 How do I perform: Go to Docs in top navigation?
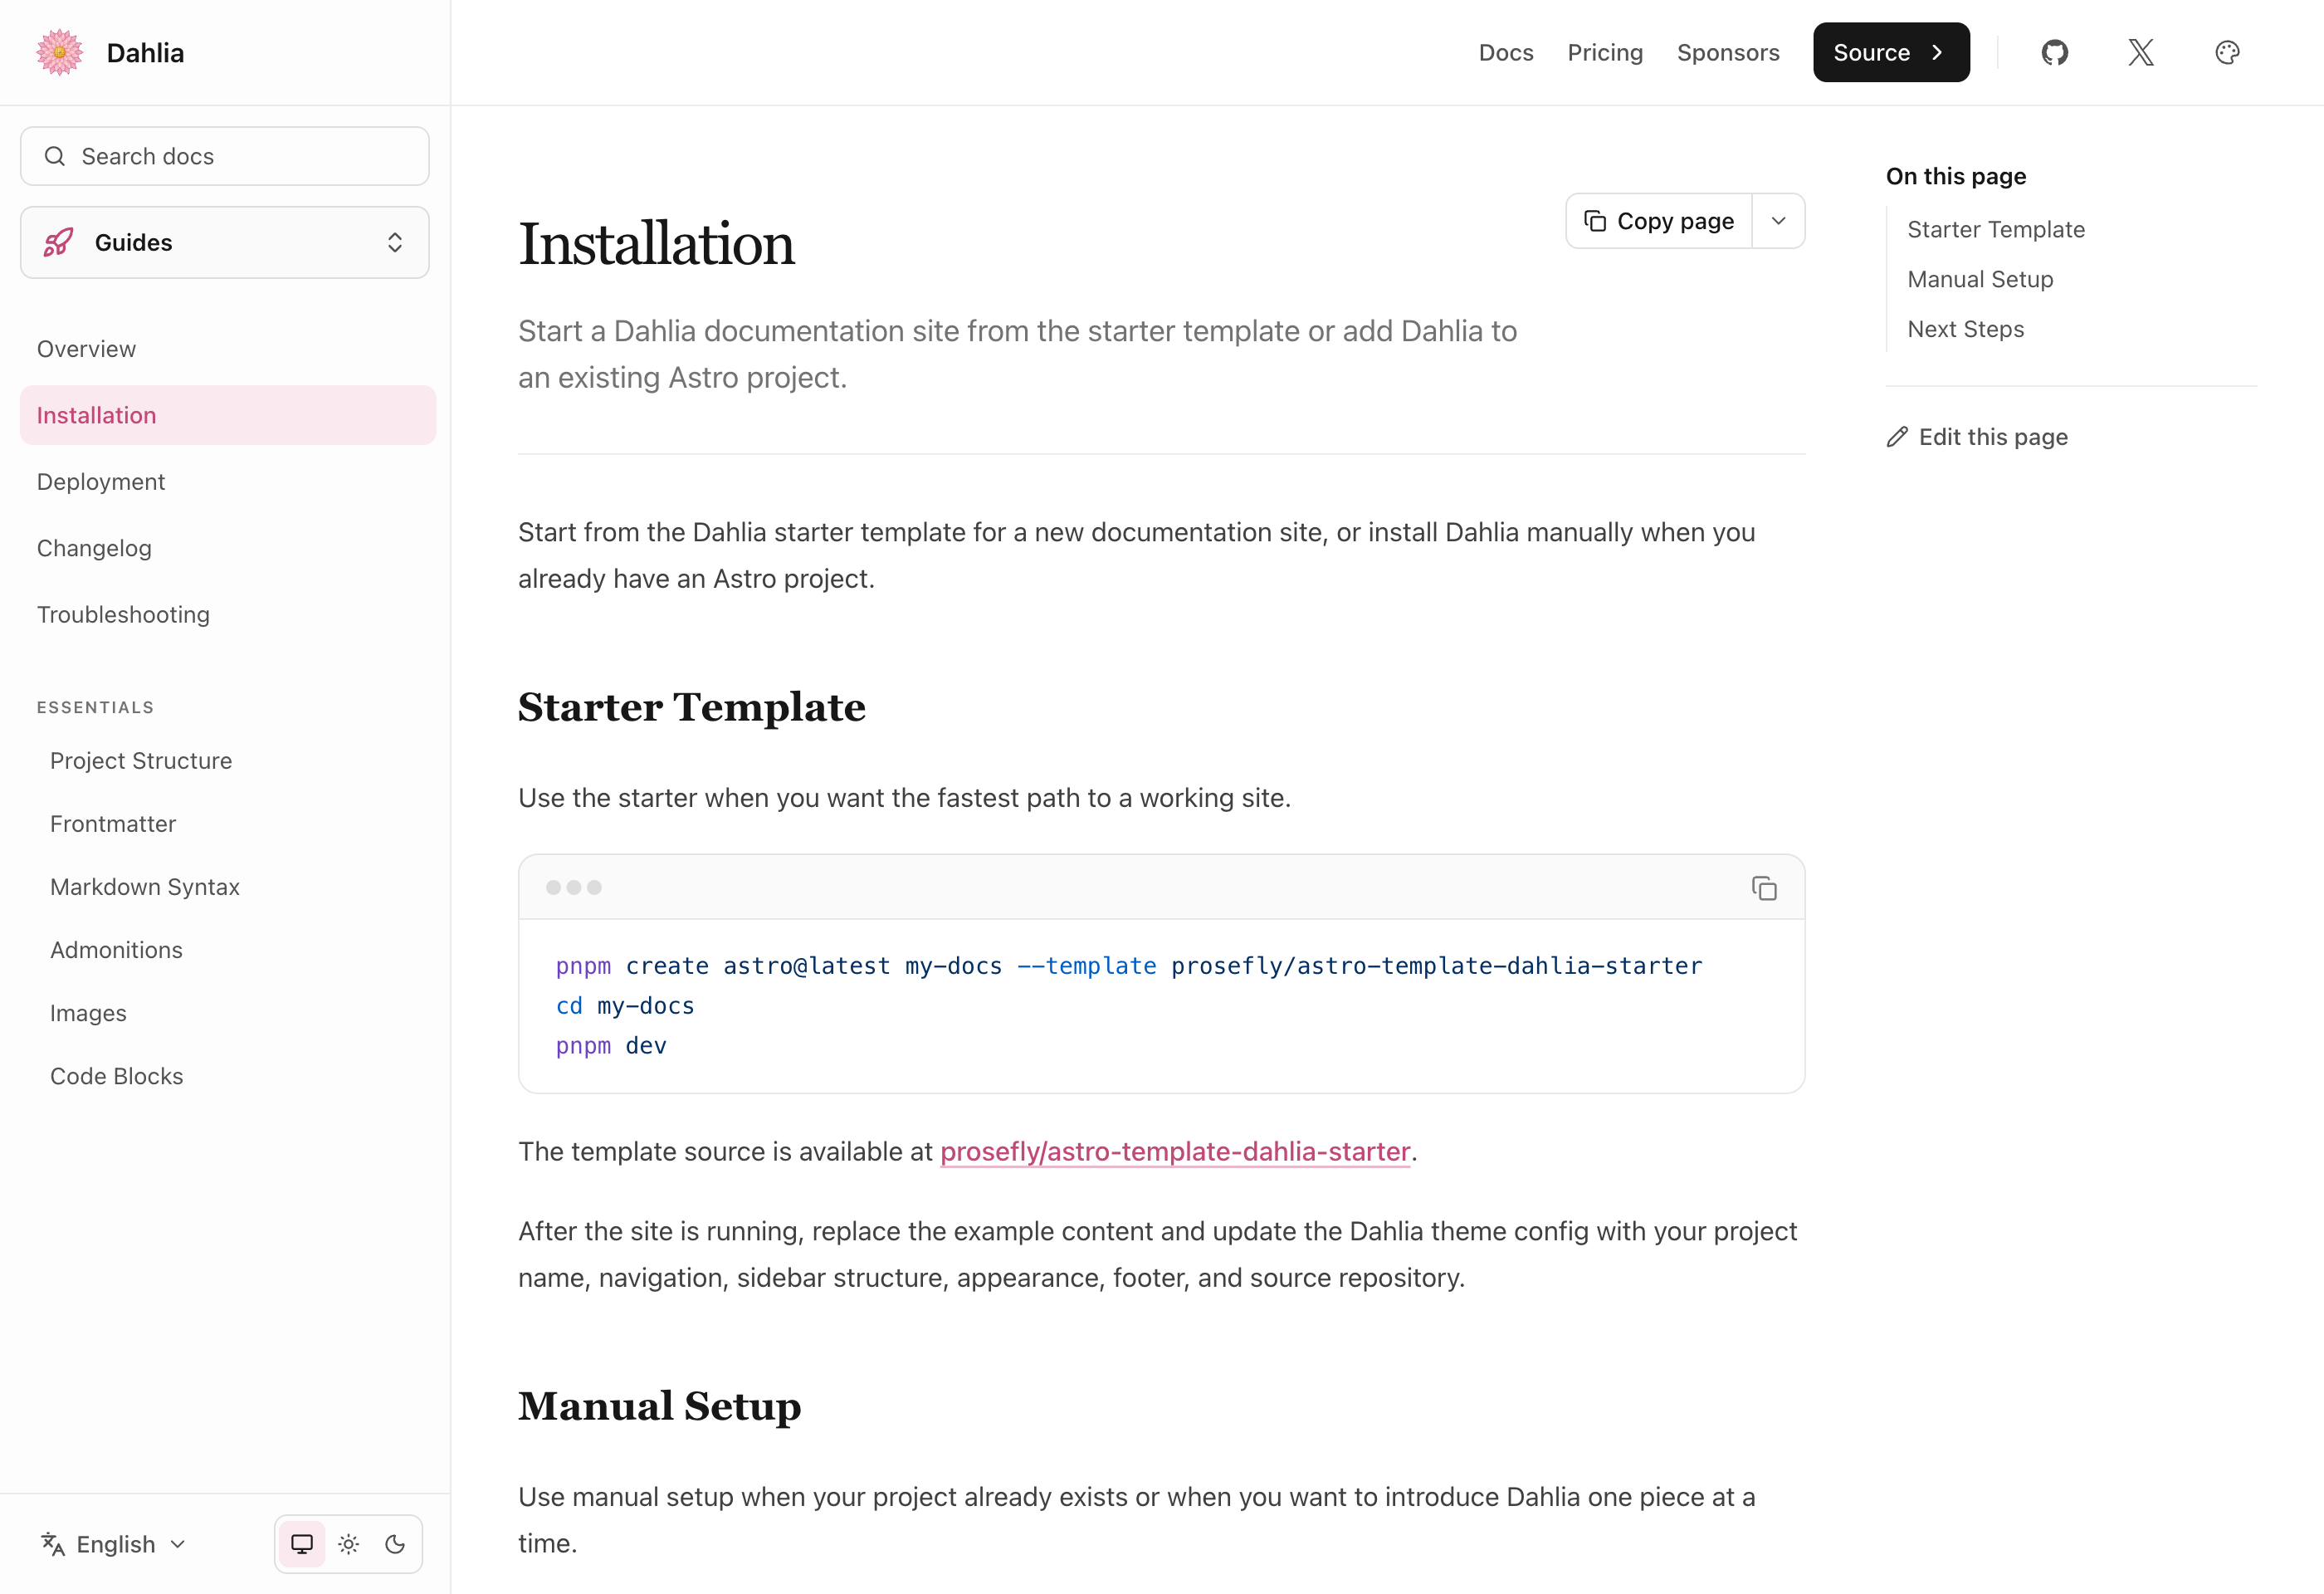1506,52
